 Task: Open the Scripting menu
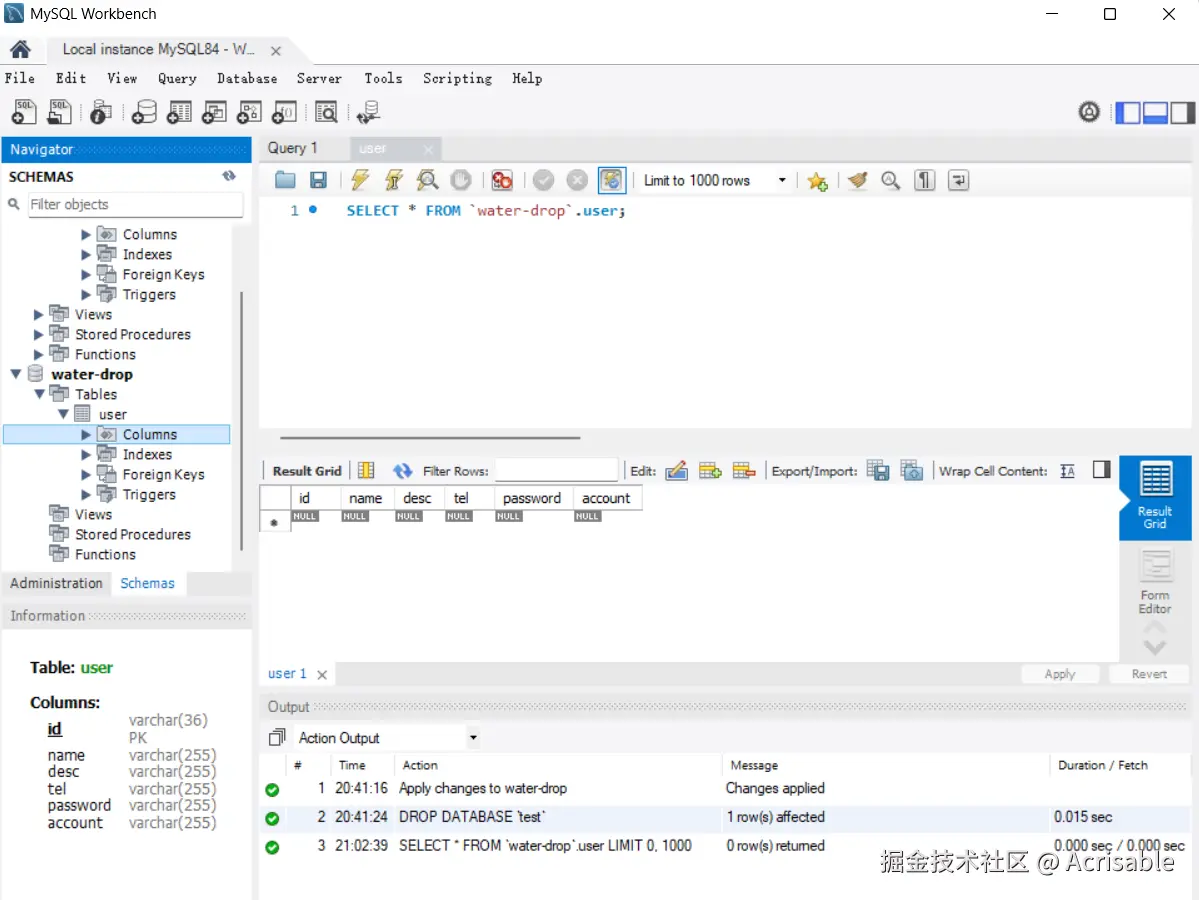click(457, 79)
